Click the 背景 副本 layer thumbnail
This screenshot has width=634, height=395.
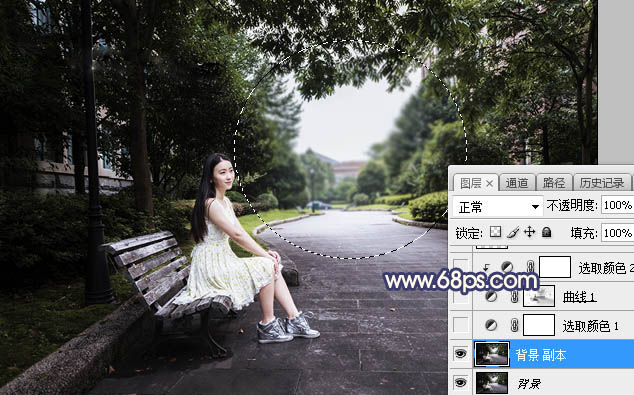[492, 354]
